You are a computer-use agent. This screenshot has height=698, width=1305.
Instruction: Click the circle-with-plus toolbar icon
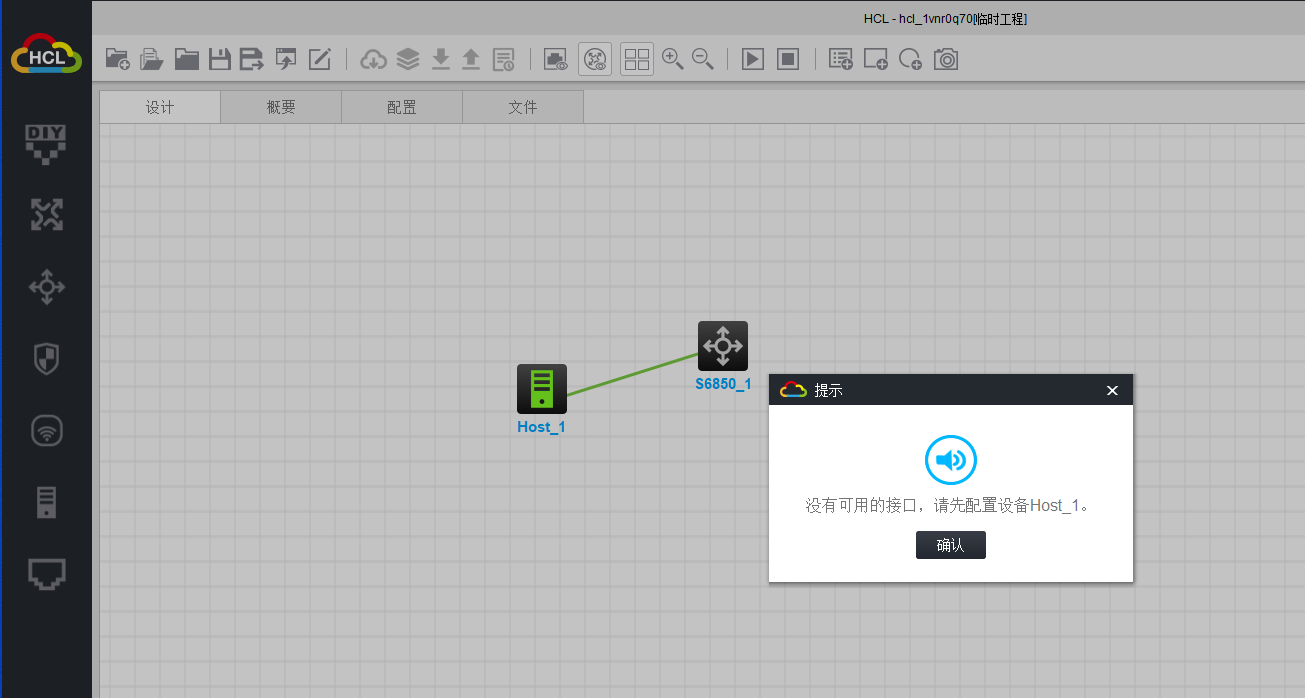pyautogui.click(x=910, y=59)
